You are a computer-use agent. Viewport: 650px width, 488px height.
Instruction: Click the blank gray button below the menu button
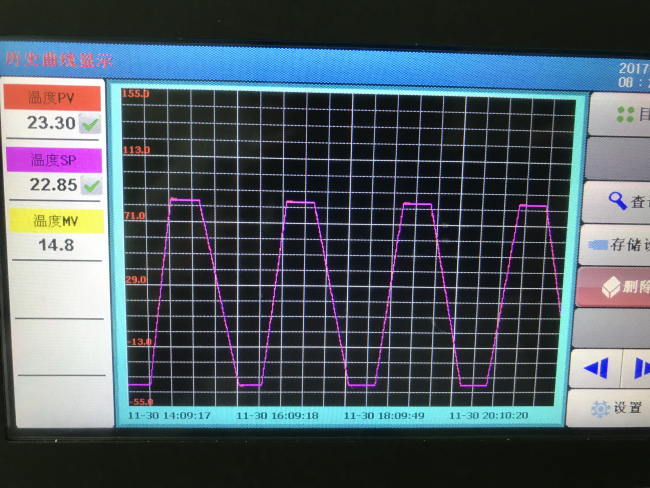tap(617, 157)
